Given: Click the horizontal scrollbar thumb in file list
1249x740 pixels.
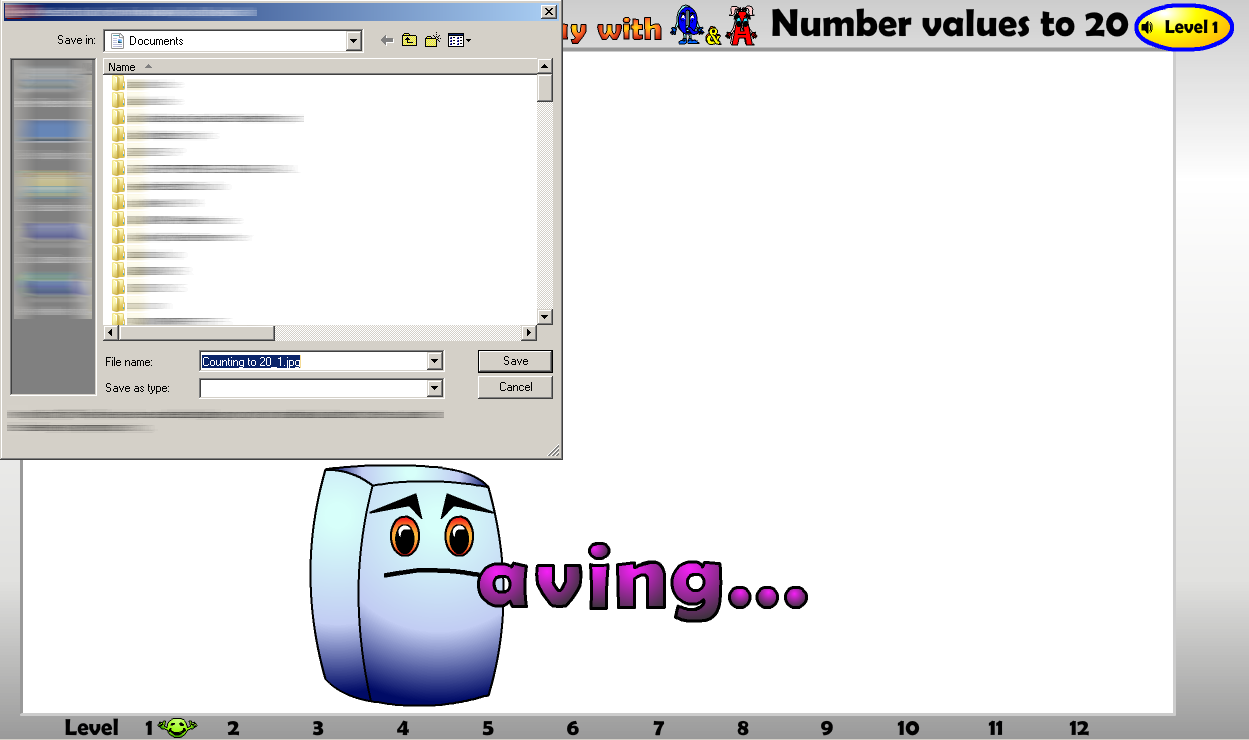Looking at the screenshot, I should point(196,333).
